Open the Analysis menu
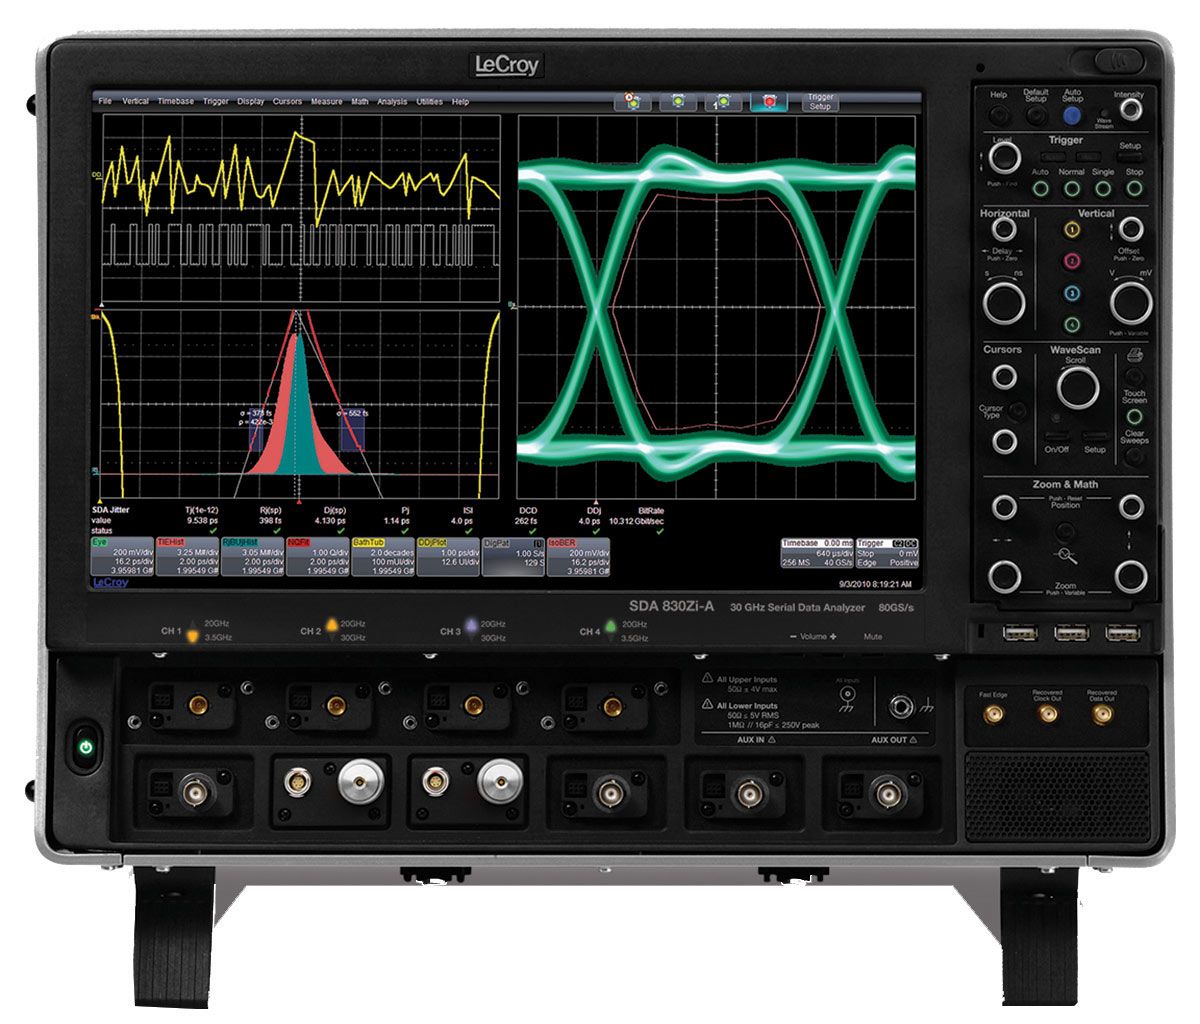 [x=392, y=101]
